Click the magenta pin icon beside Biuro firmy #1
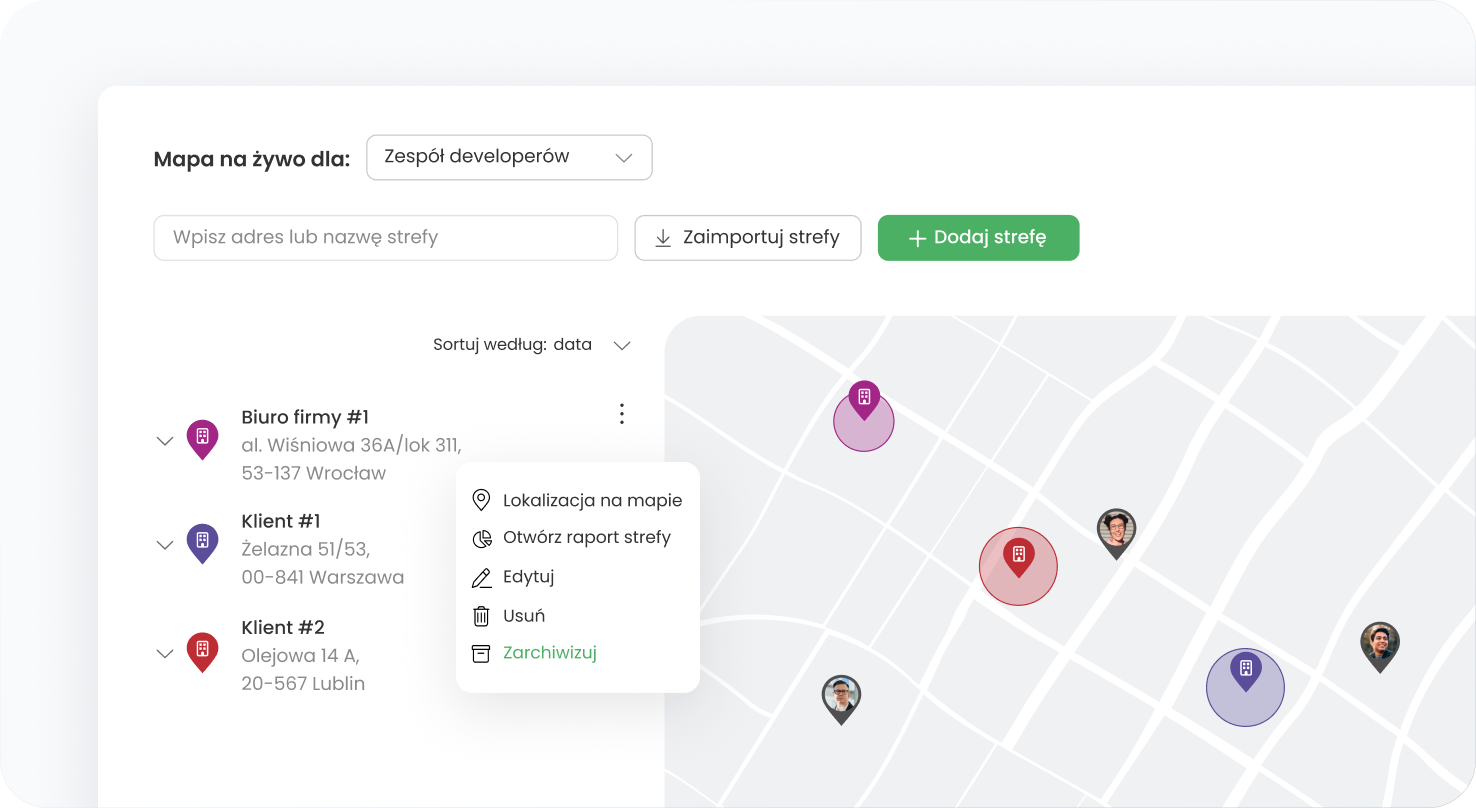This screenshot has width=1476, height=808. tap(202, 438)
